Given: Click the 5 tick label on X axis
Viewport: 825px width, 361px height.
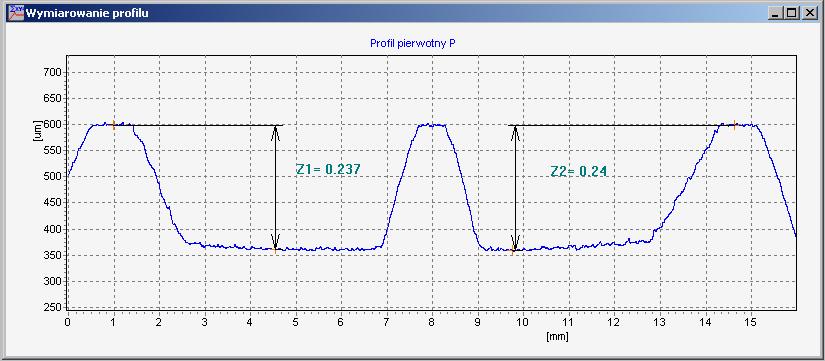Looking at the screenshot, I should (x=296, y=322).
